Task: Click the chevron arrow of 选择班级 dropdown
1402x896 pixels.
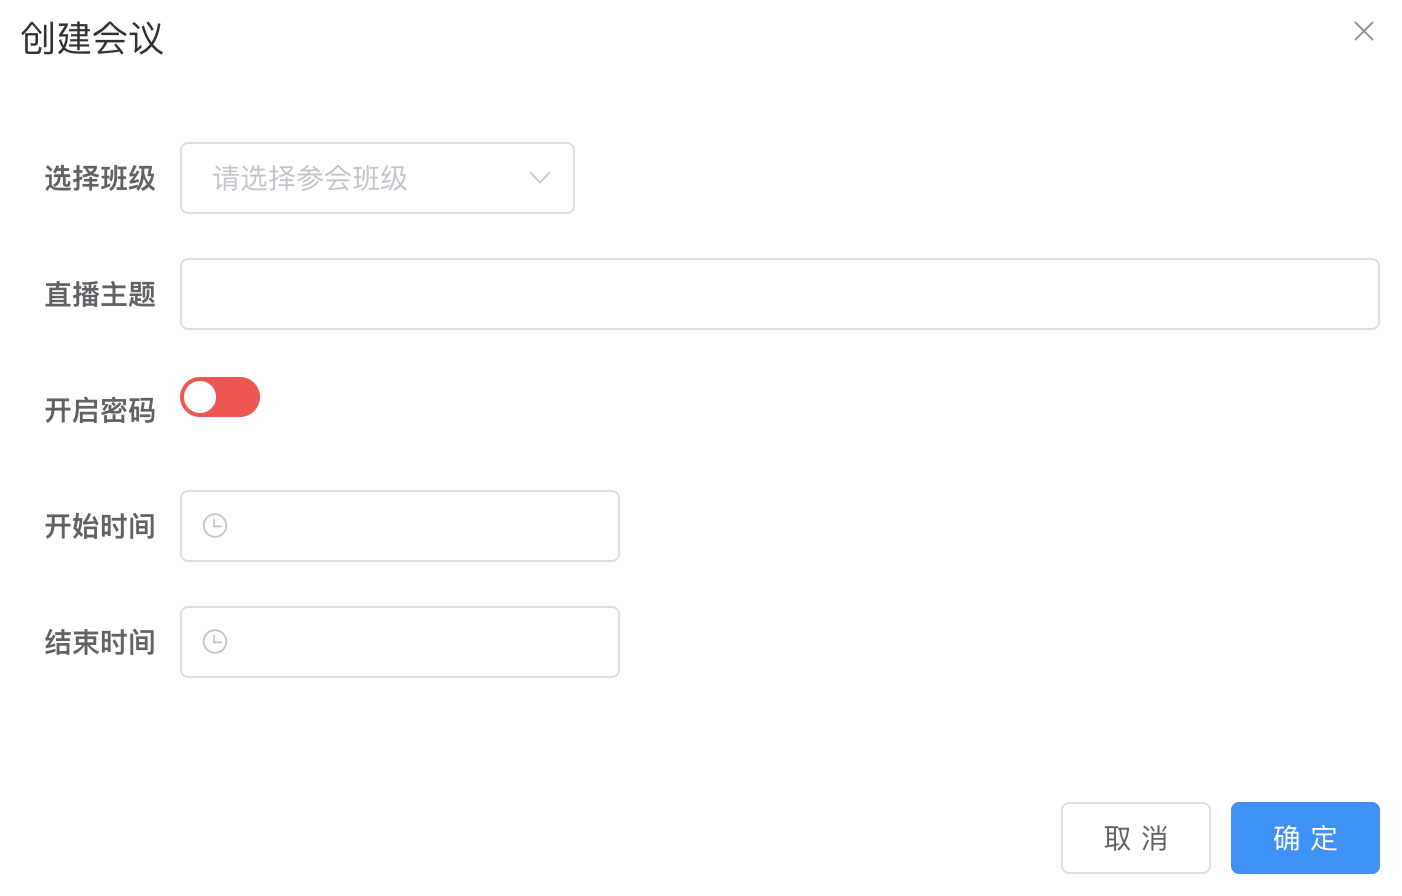Action: 540,178
